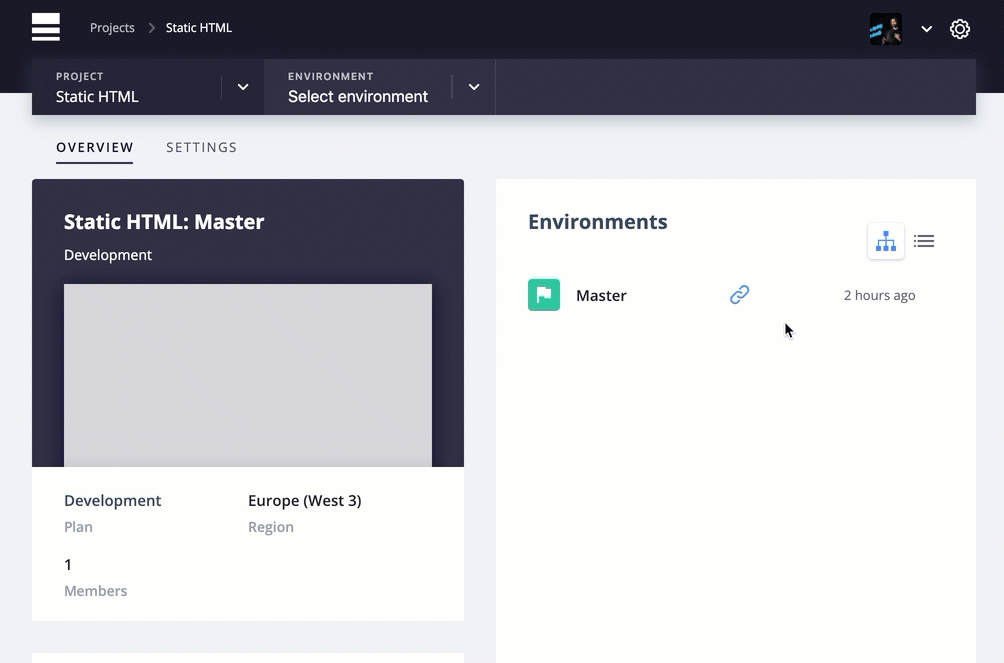
Task: Expand the Environment selector chevron
Action: click(474, 87)
